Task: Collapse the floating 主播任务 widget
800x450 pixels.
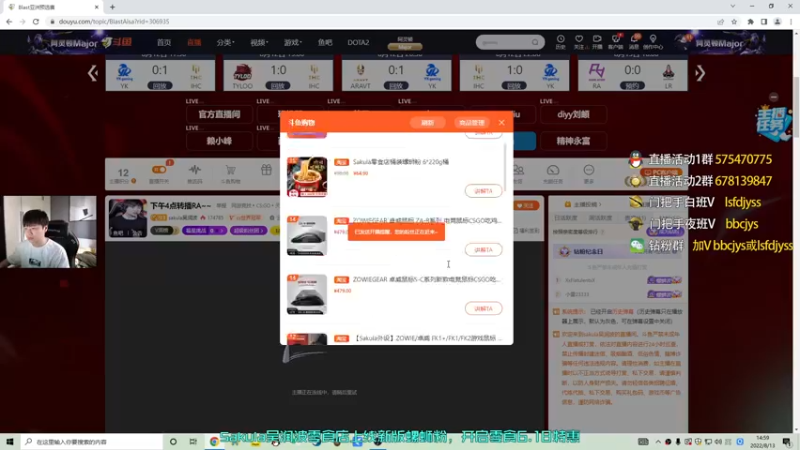Action: [773, 97]
